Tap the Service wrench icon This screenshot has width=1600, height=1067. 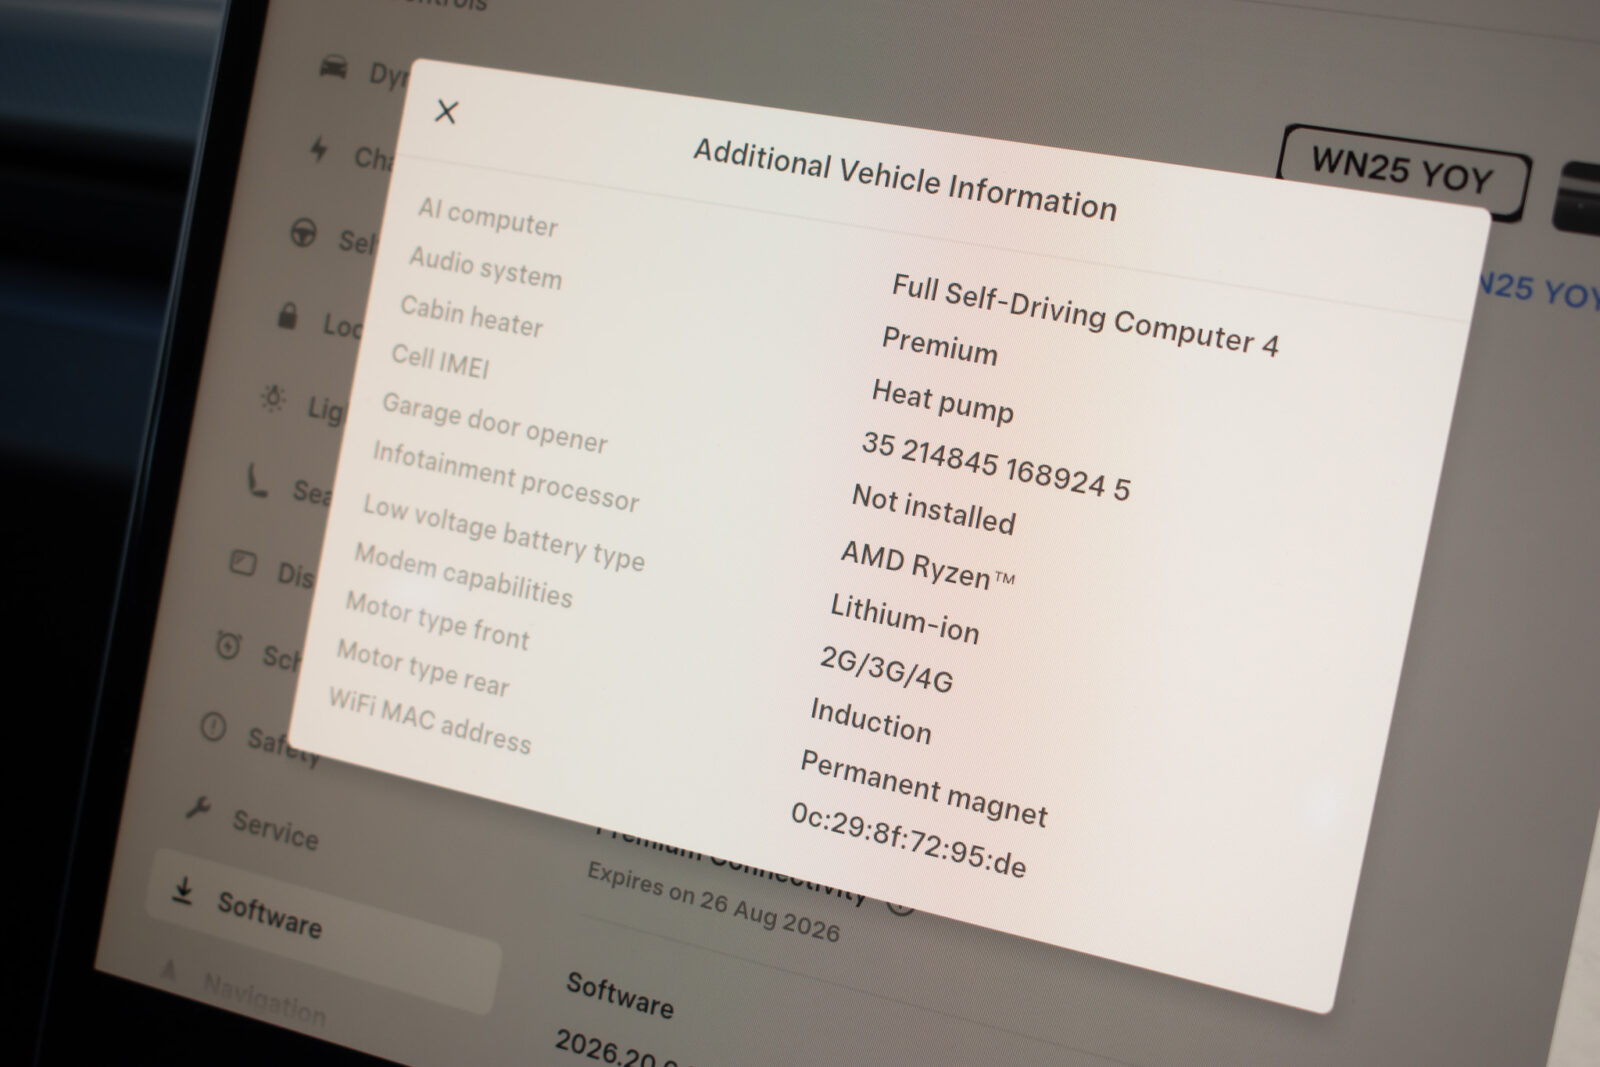coord(198,808)
